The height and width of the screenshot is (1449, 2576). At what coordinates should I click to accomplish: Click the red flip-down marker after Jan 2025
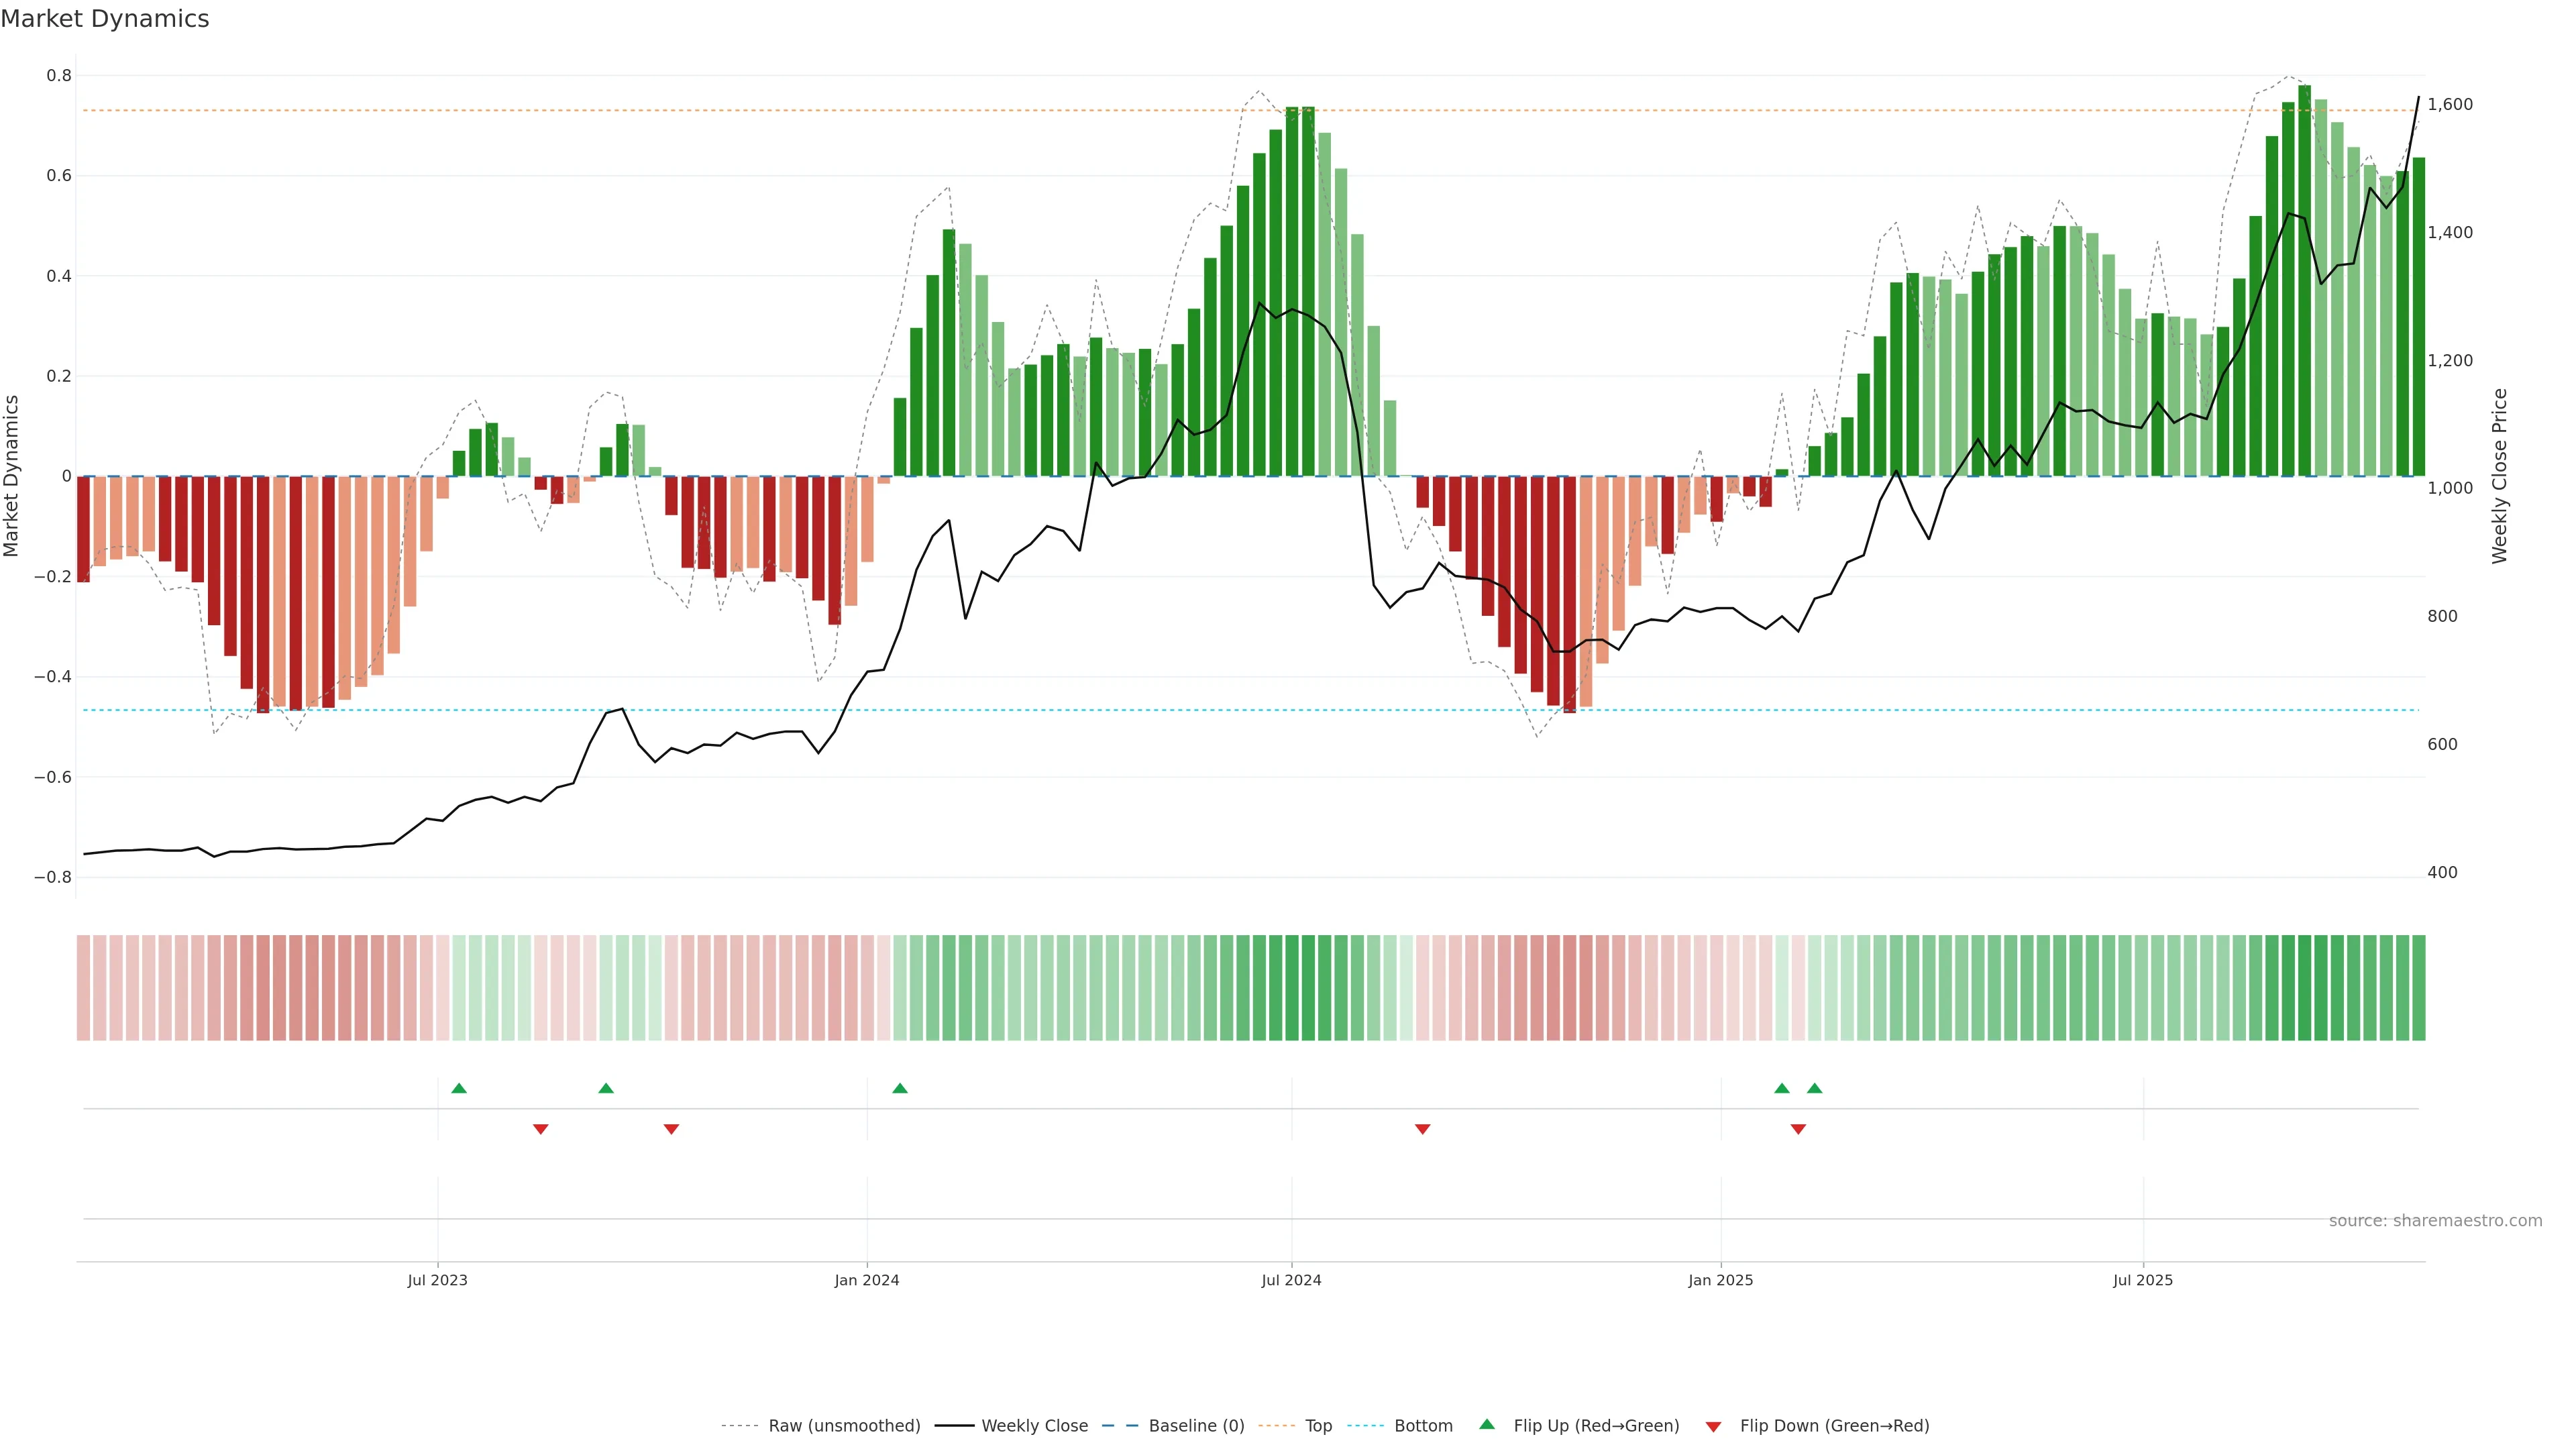tap(1798, 1129)
